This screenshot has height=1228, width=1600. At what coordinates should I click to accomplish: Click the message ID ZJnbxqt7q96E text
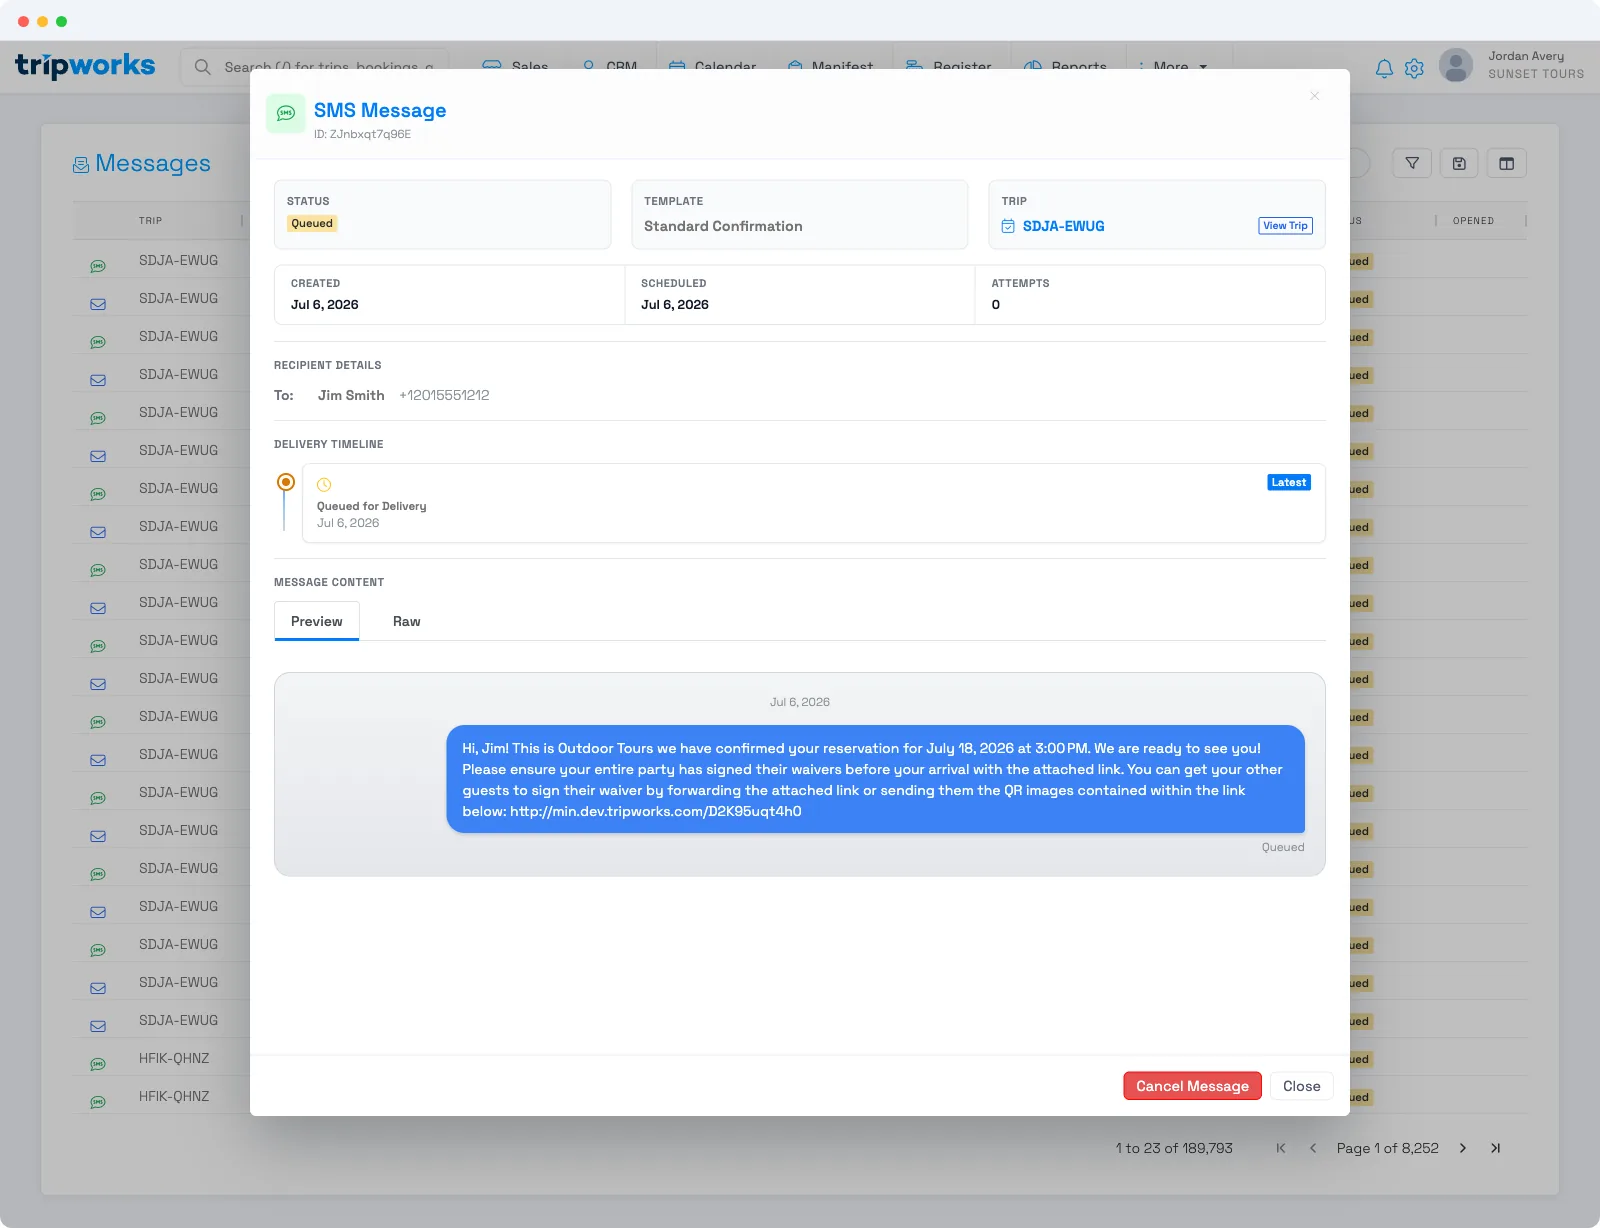click(362, 134)
